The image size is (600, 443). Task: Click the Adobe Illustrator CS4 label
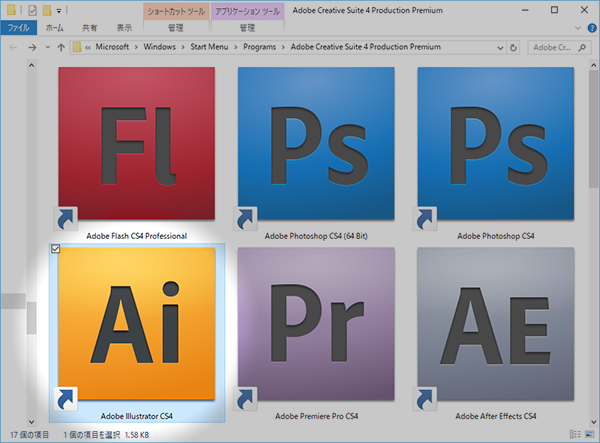click(x=137, y=416)
